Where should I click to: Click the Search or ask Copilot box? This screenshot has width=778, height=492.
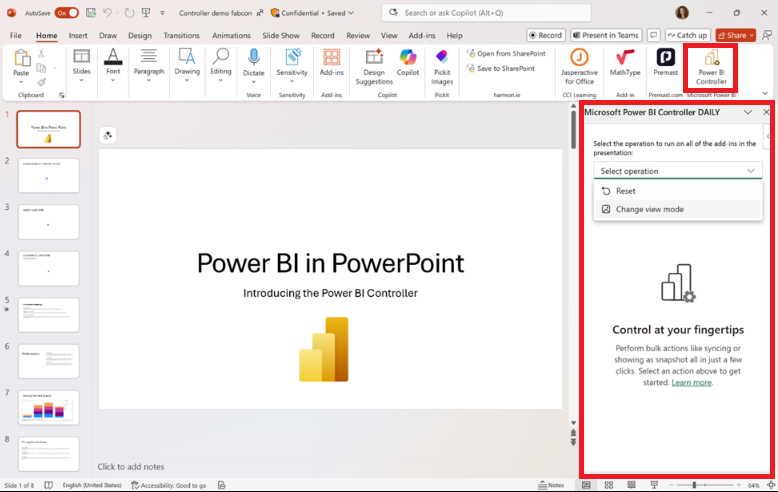pyautogui.click(x=486, y=13)
